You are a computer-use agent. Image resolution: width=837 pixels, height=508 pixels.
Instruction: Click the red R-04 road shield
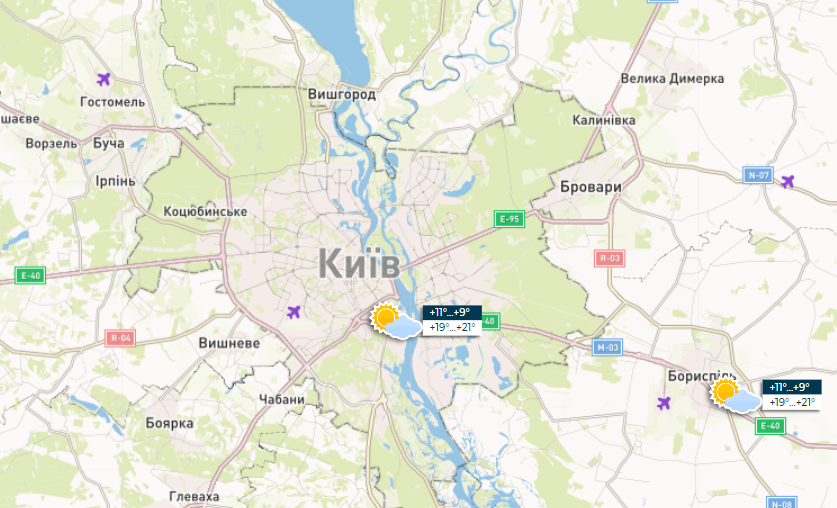tap(121, 338)
